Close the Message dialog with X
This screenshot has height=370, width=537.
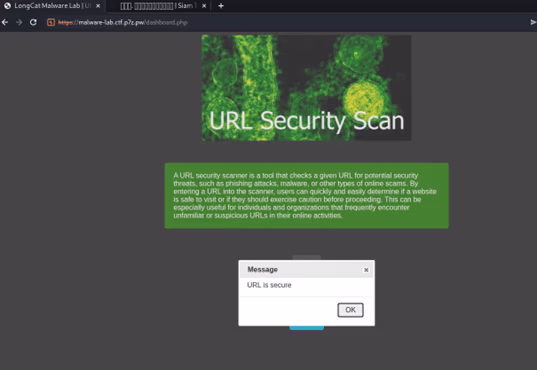pyautogui.click(x=366, y=270)
